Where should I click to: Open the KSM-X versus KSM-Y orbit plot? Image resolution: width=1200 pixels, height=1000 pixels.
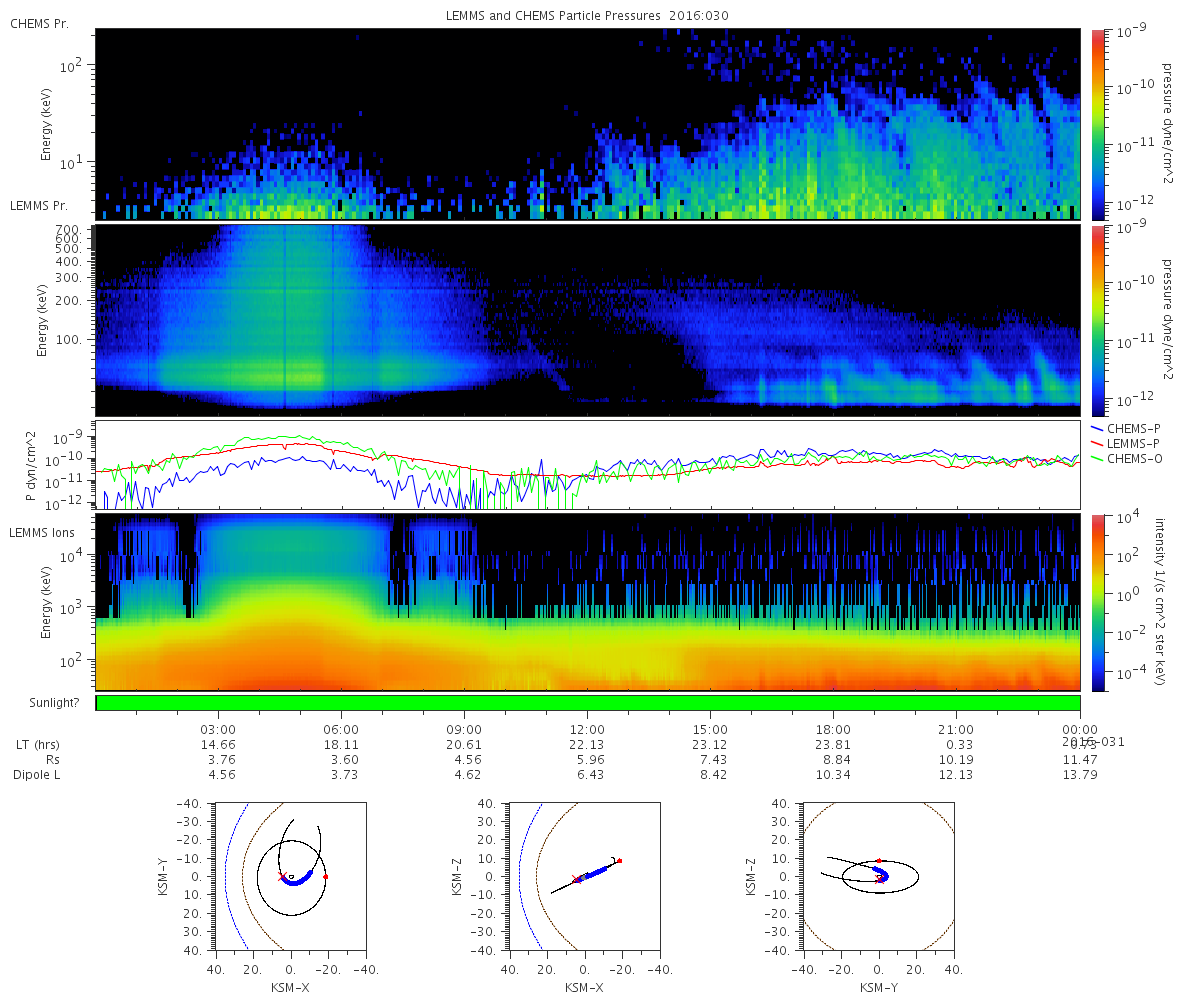click(290, 876)
